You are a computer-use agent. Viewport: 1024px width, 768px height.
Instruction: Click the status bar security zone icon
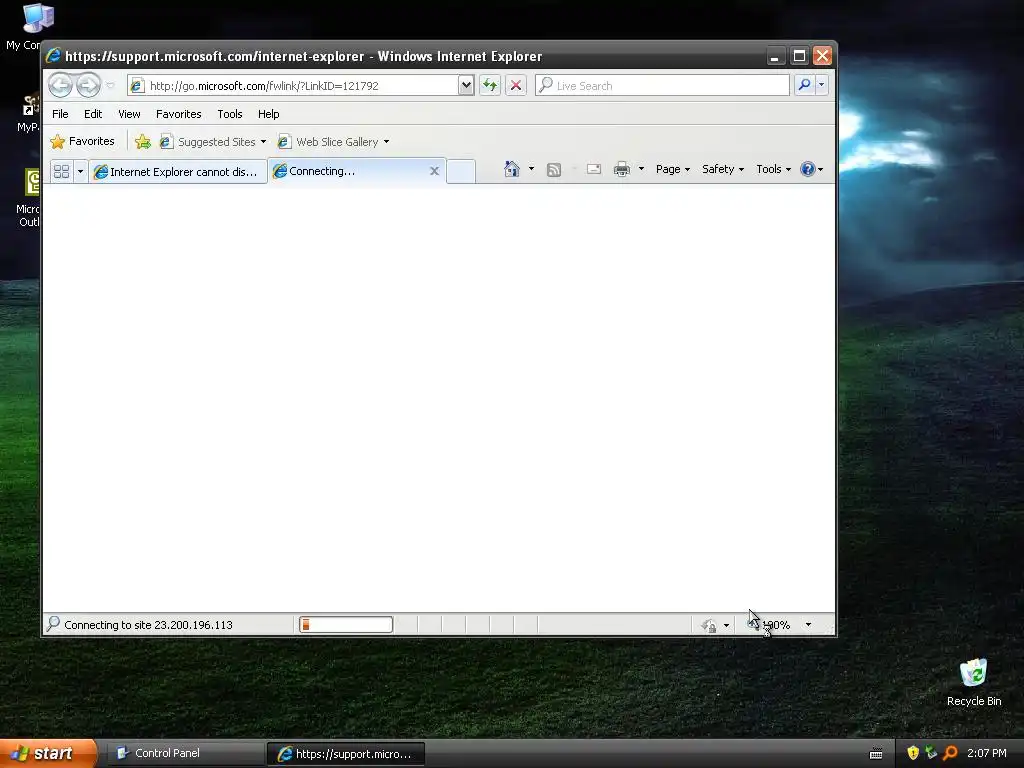coord(709,626)
